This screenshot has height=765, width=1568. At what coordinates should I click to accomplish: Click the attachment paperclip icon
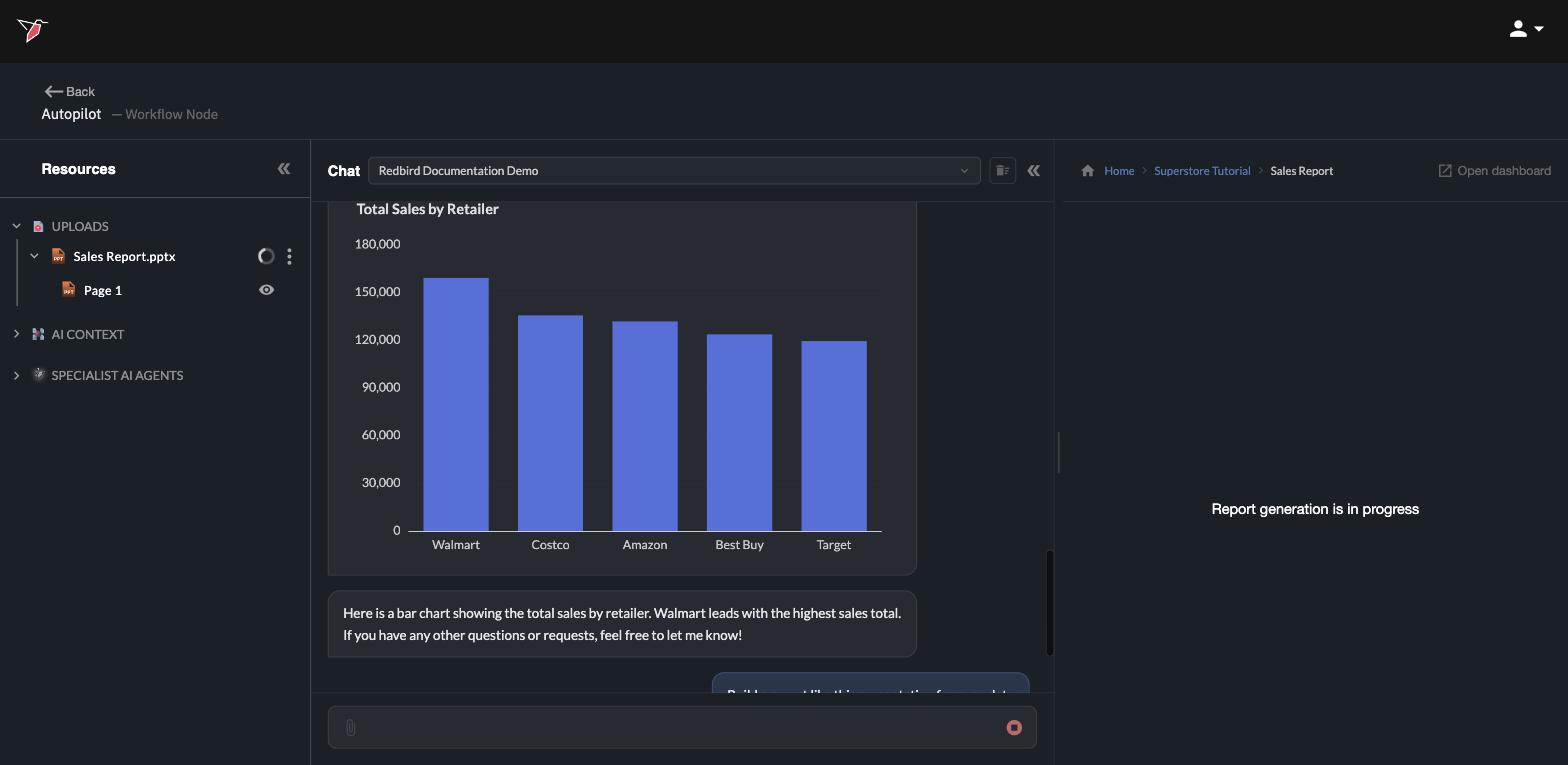[351, 728]
